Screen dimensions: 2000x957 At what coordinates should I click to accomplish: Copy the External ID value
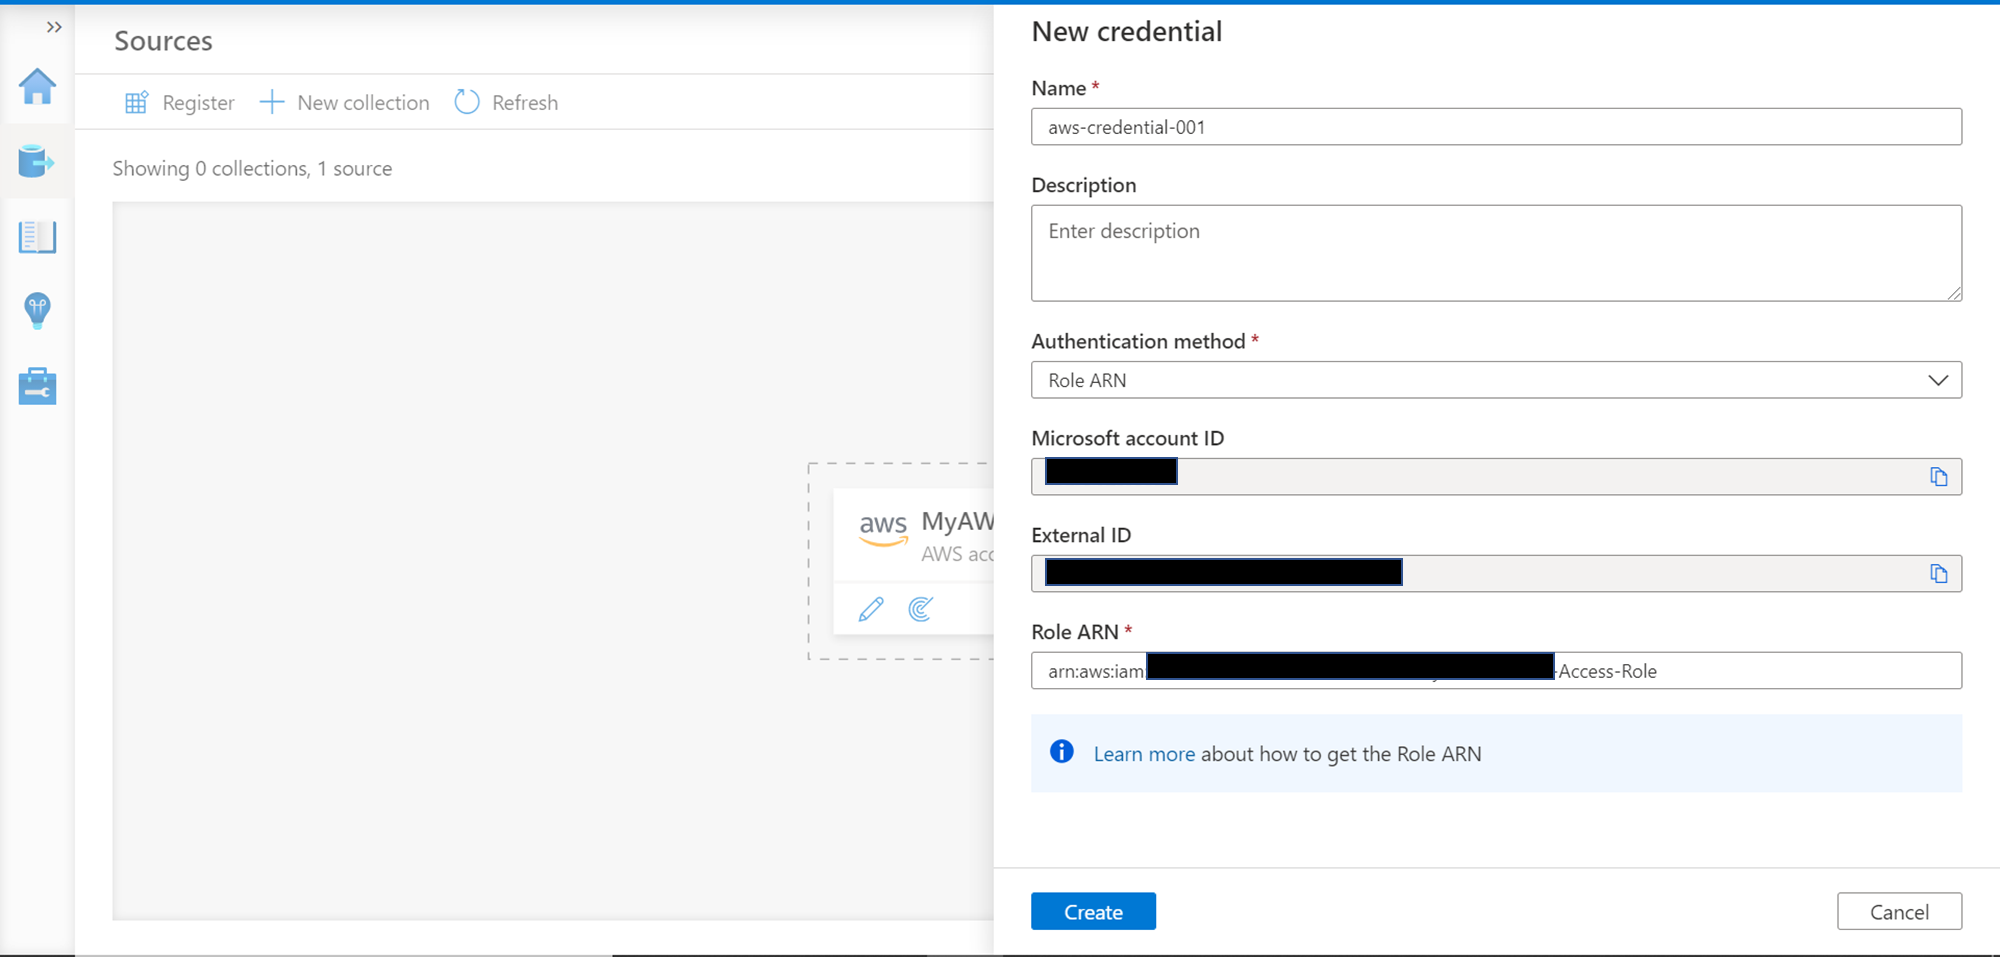[1938, 574]
